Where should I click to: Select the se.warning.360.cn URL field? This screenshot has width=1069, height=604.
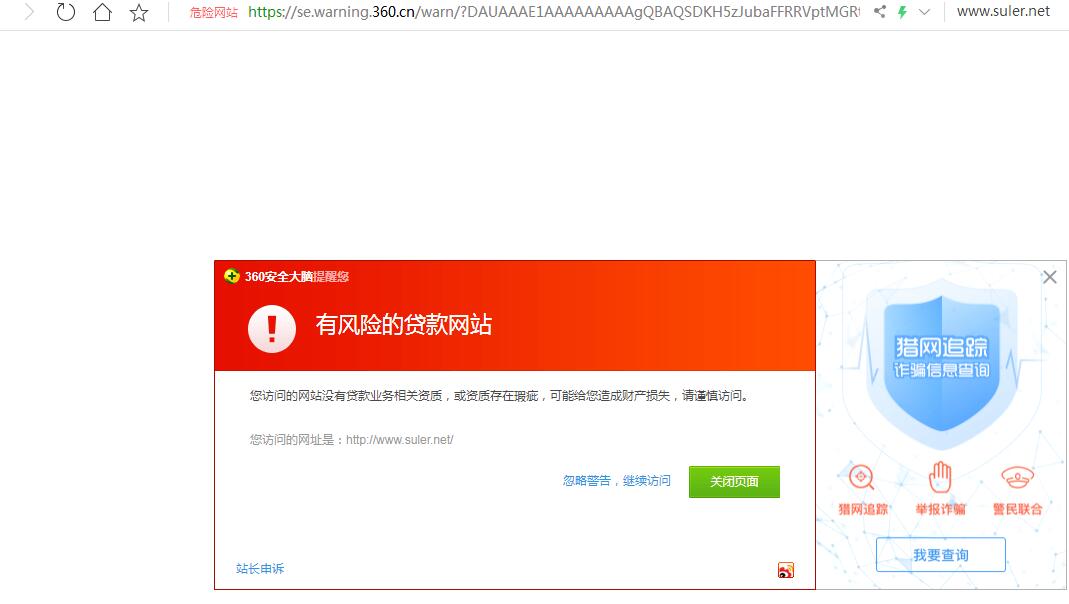[x=554, y=12]
